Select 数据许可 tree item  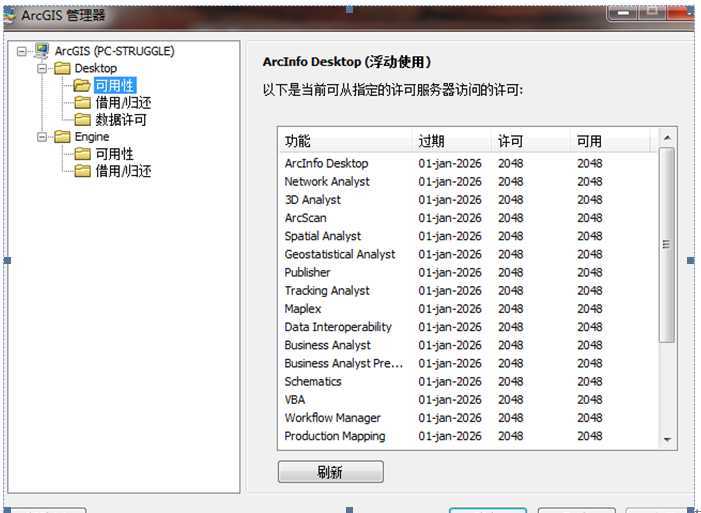[121, 119]
